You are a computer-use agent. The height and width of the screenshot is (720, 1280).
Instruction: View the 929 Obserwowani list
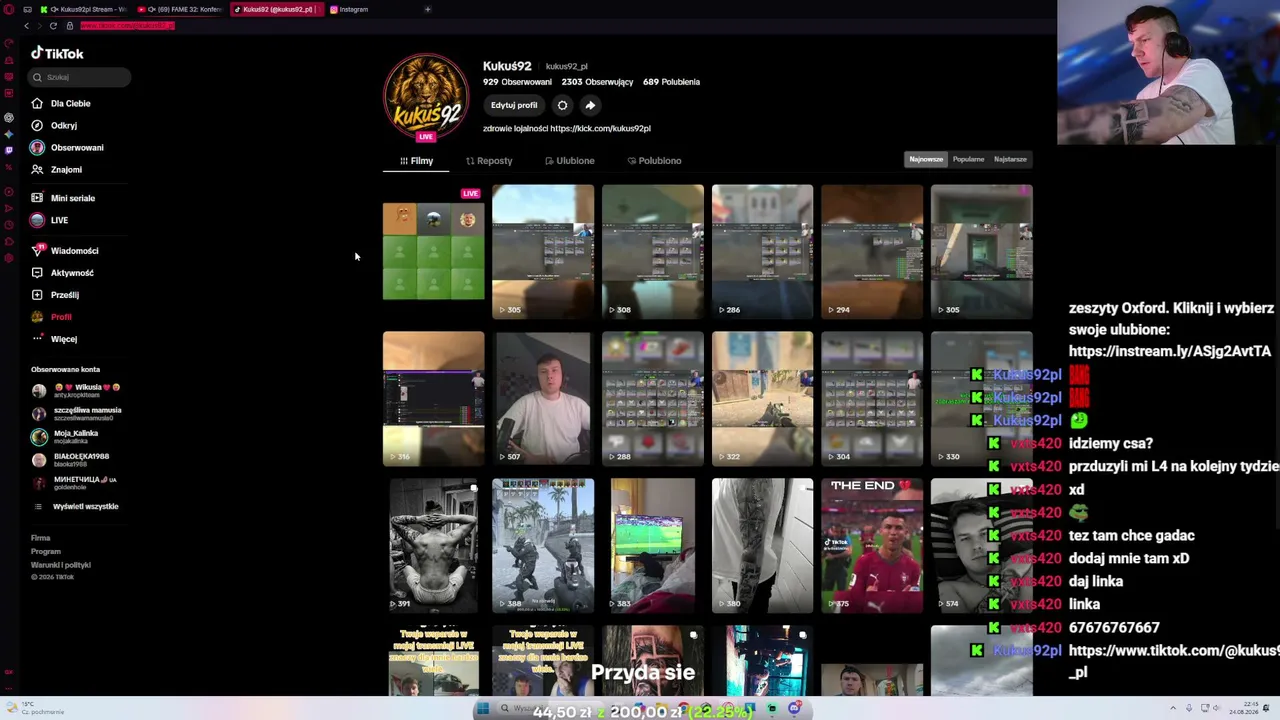coord(517,82)
